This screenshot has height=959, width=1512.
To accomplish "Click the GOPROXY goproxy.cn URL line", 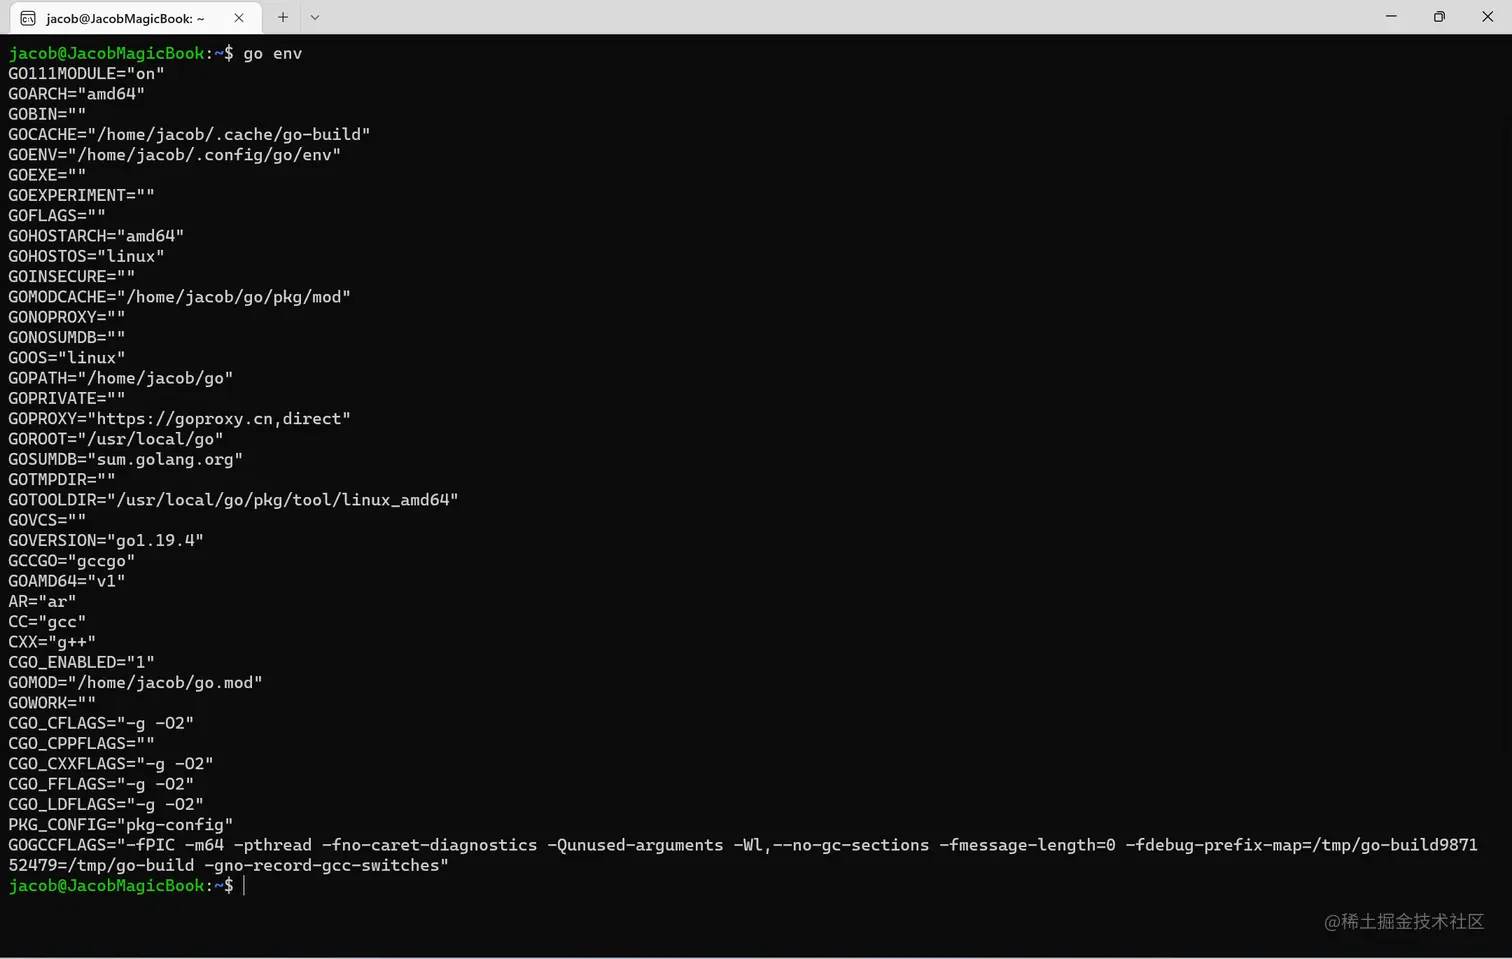I will [x=180, y=419].
